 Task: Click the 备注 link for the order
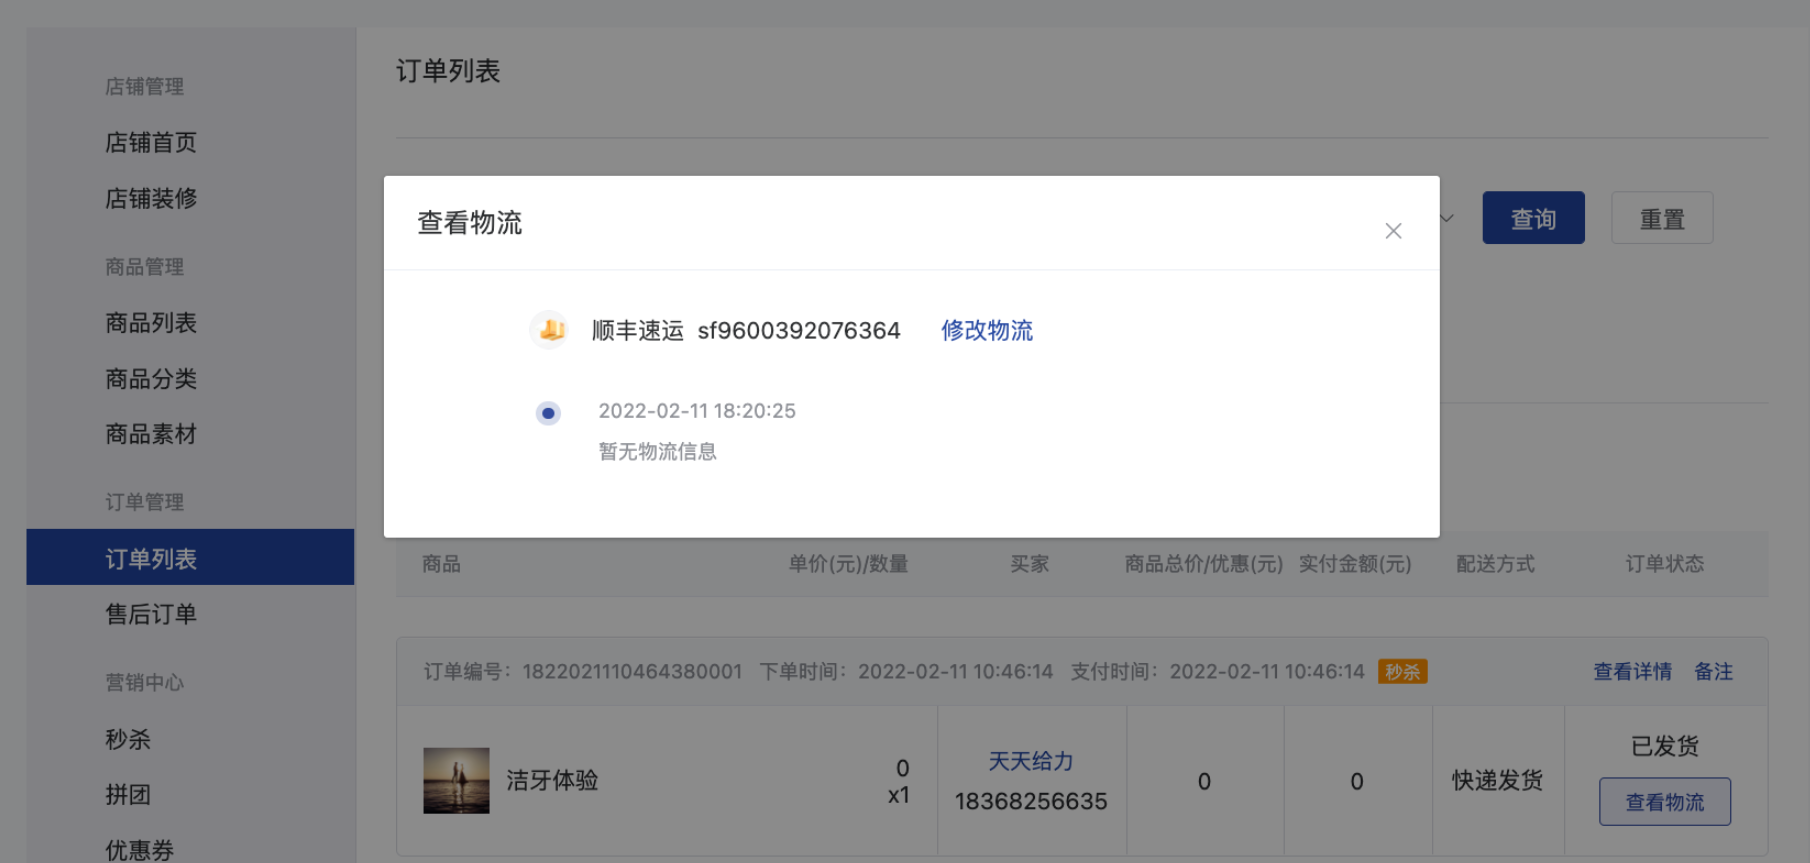[1713, 671]
